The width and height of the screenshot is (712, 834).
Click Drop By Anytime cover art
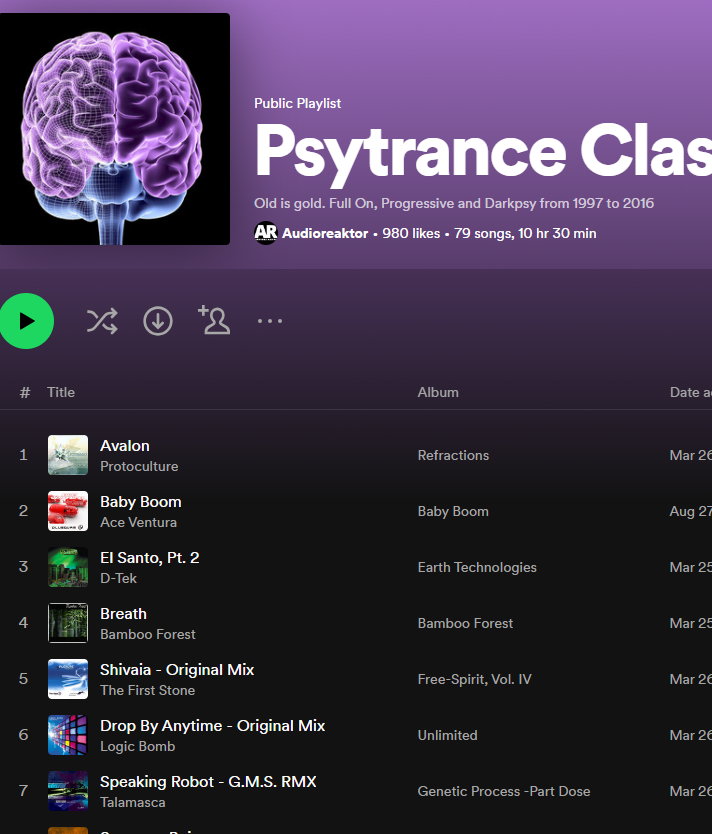click(x=68, y=735)
